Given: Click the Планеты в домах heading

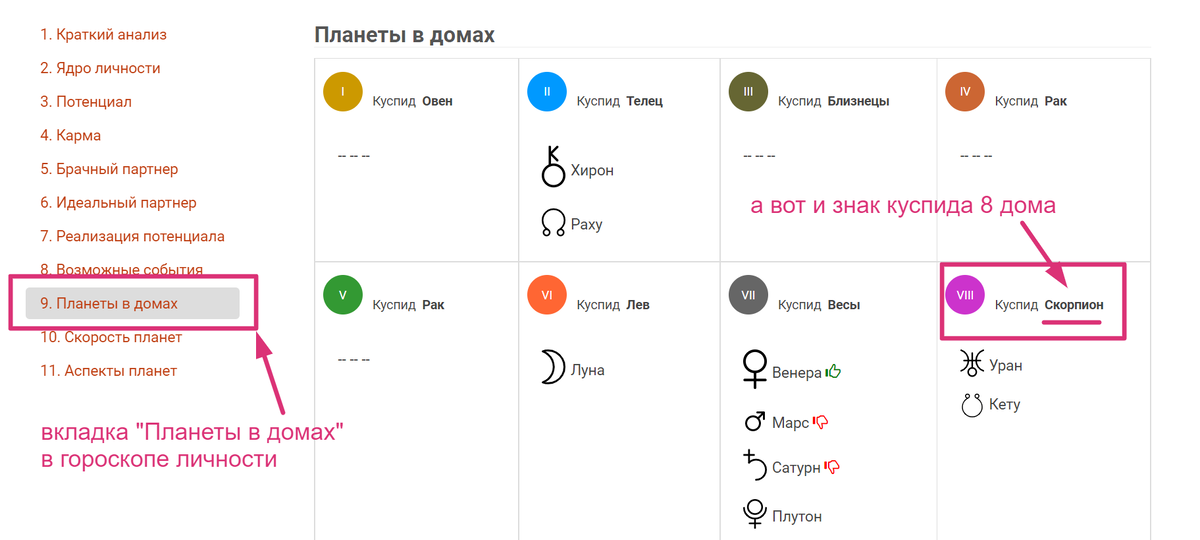Looking at the screenshot, I should point(405,35).
